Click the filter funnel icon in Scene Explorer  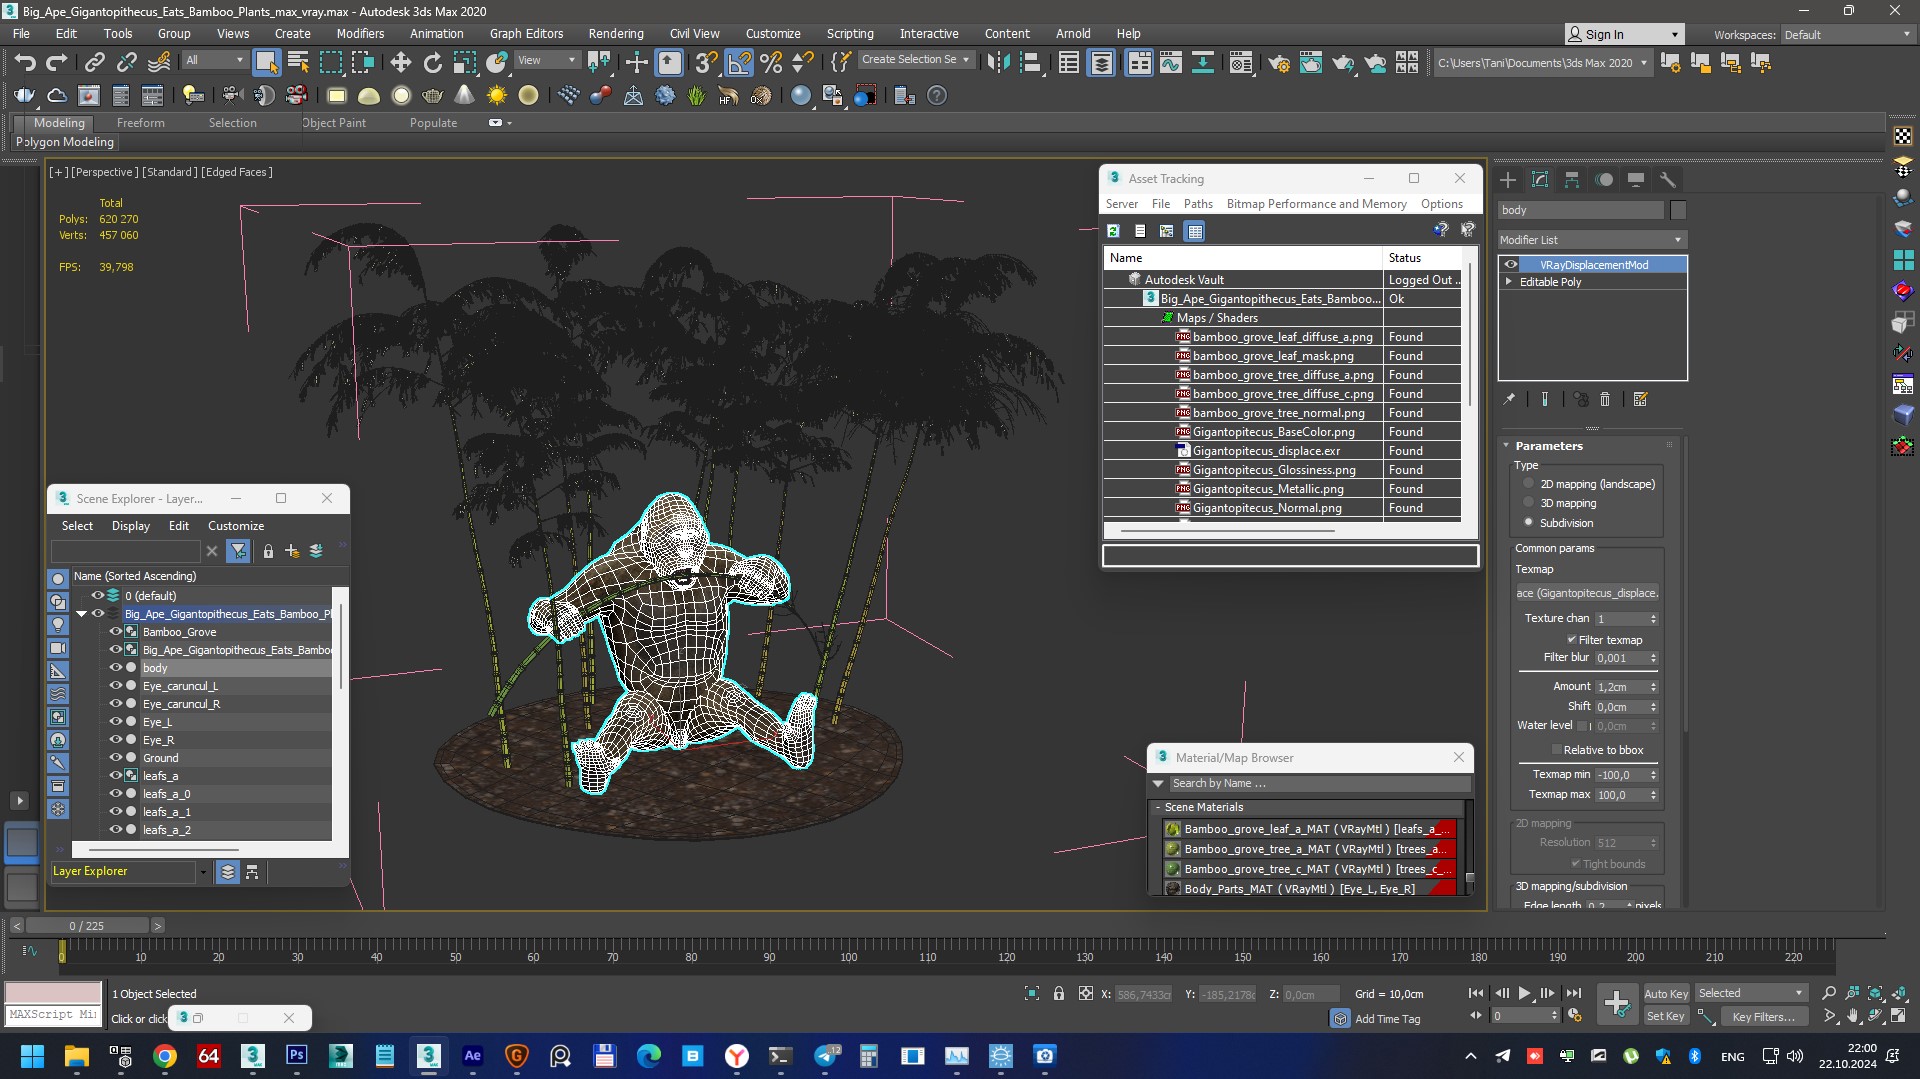coord(238,551)
